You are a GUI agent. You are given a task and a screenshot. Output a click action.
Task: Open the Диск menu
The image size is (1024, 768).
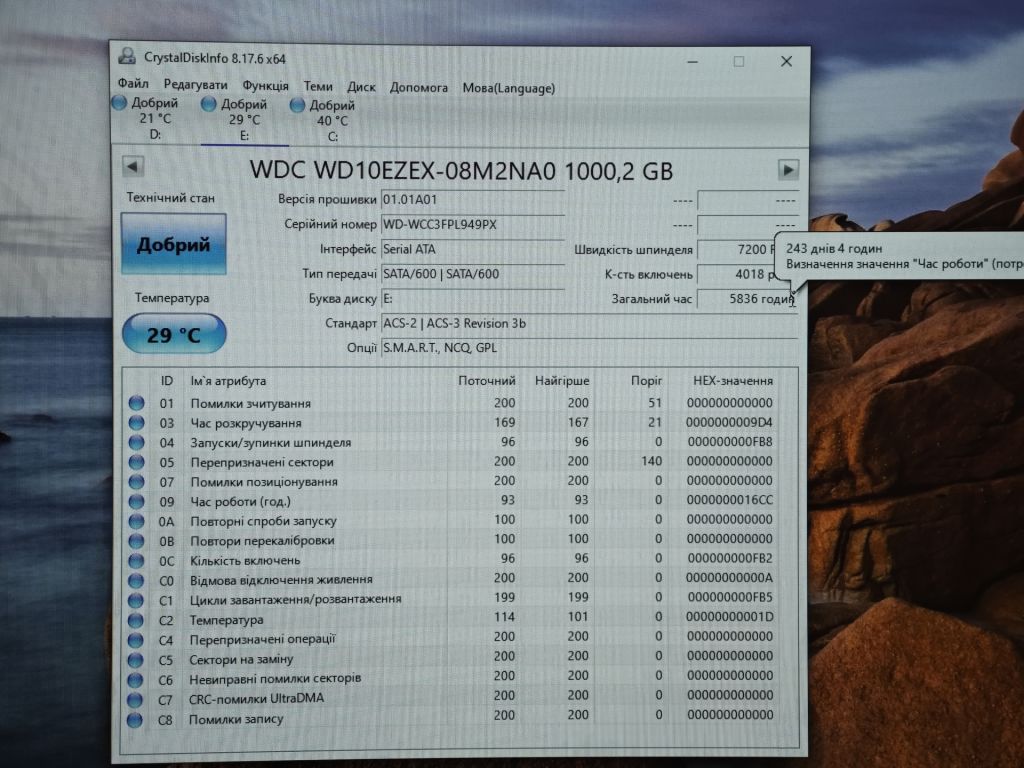pyautogui.click(x=361, y=87)
